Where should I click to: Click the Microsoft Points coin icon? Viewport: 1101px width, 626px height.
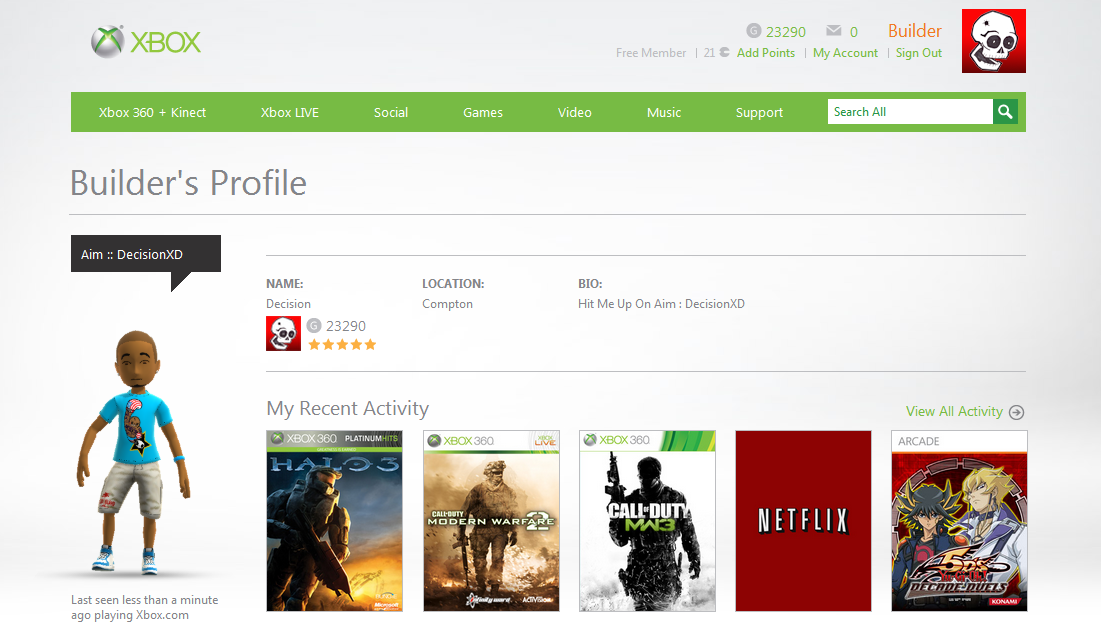click(x=725, y=53)
